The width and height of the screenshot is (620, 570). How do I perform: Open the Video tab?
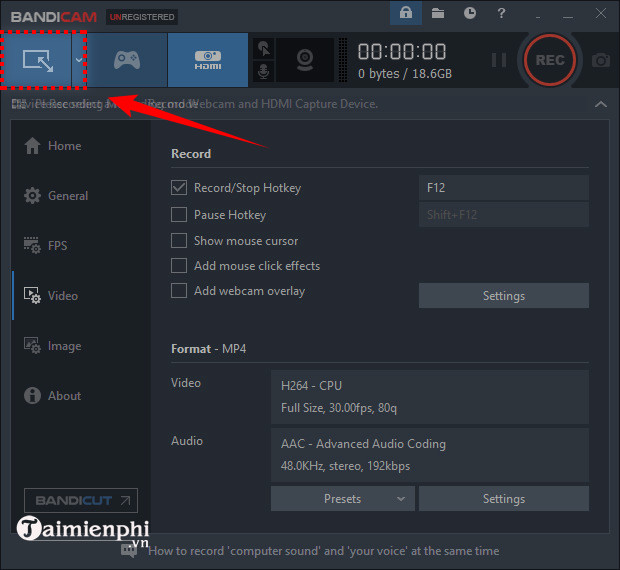pos(51,296)
